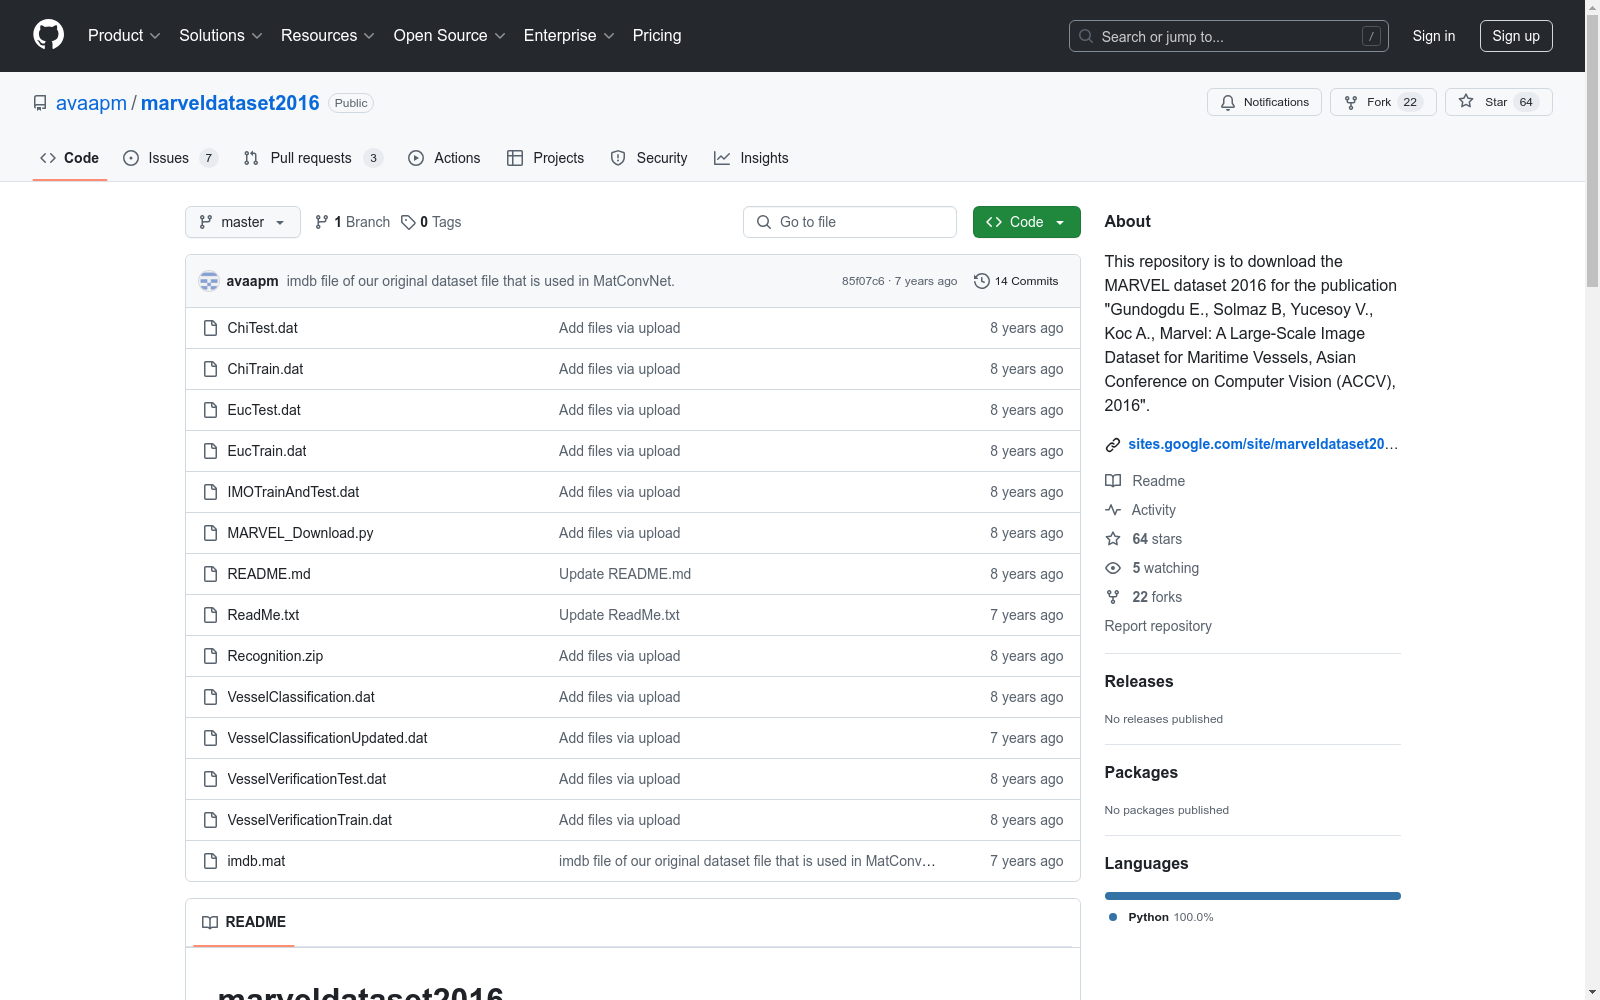Screen dimensions: 1600x1000
Task: Expand the Open Source menu
Action: pyautogui.click(x=450, y=36)
